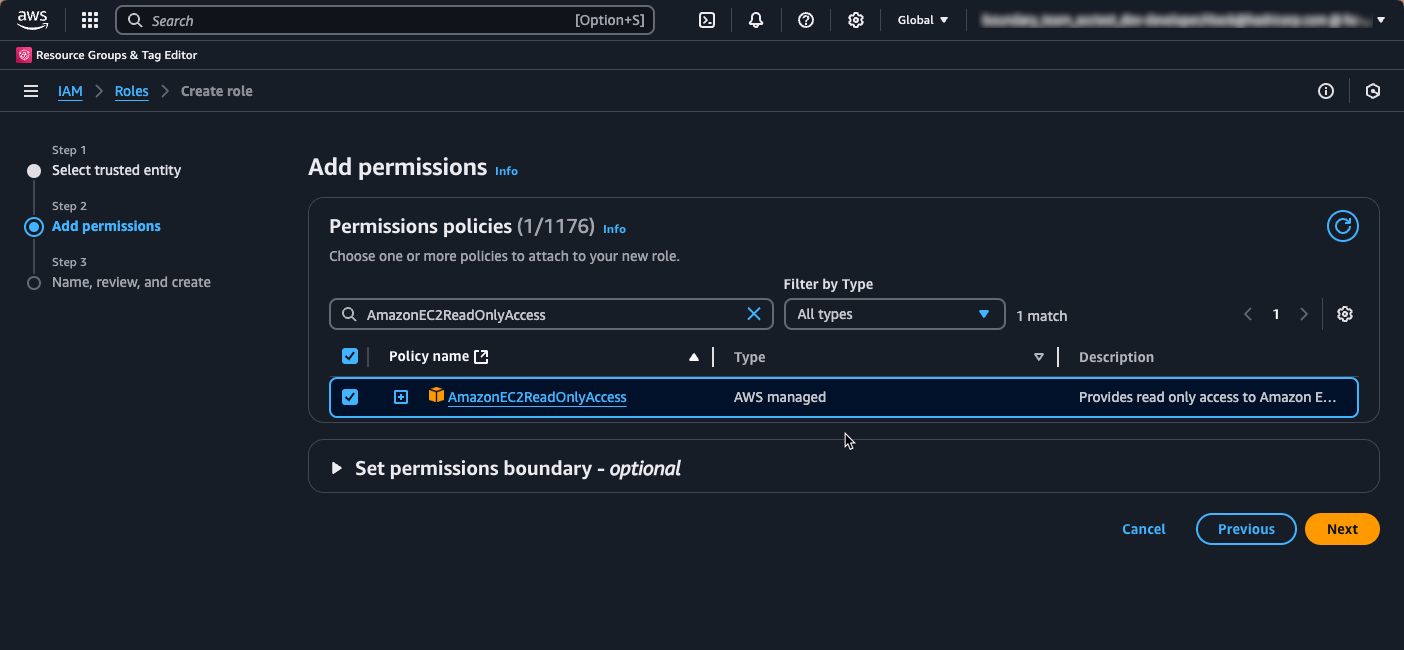Expand the AmazonEC2ReadOnlyAccess policy details
This screenshot has width=1404, height=650.
(401, 397)
